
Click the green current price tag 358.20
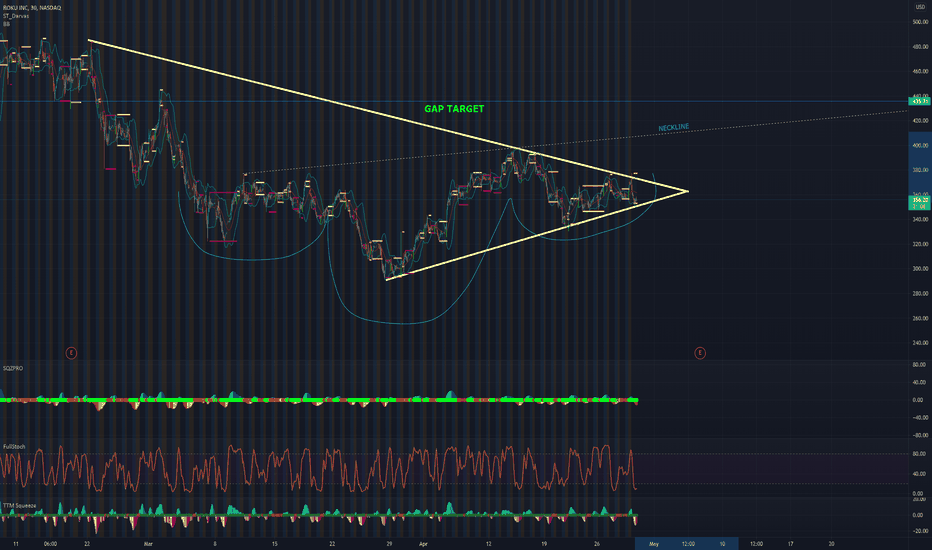coord(920,203)
